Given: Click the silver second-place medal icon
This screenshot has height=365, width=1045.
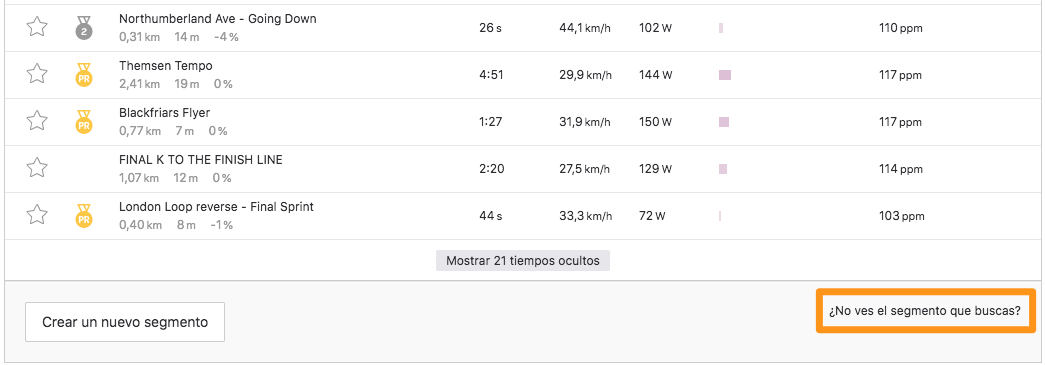Looking at the screenshot, I should tap(84, 28).
